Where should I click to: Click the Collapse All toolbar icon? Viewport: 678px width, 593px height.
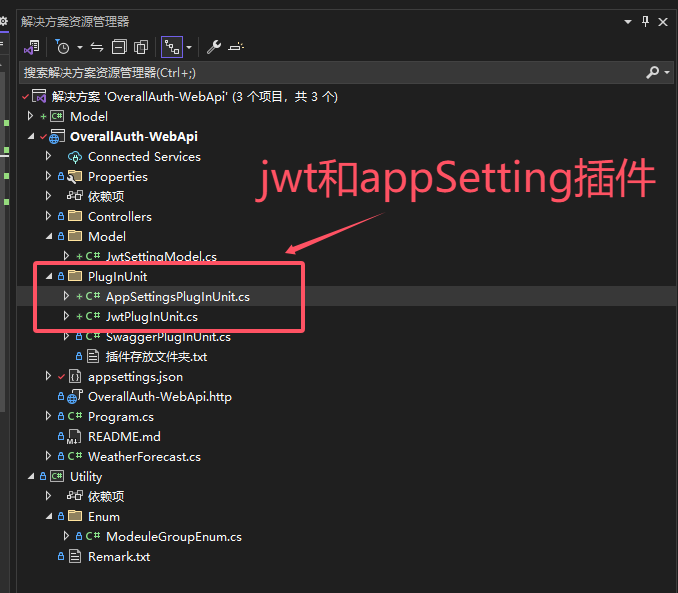pyautogui.click(x=119, y=47)
